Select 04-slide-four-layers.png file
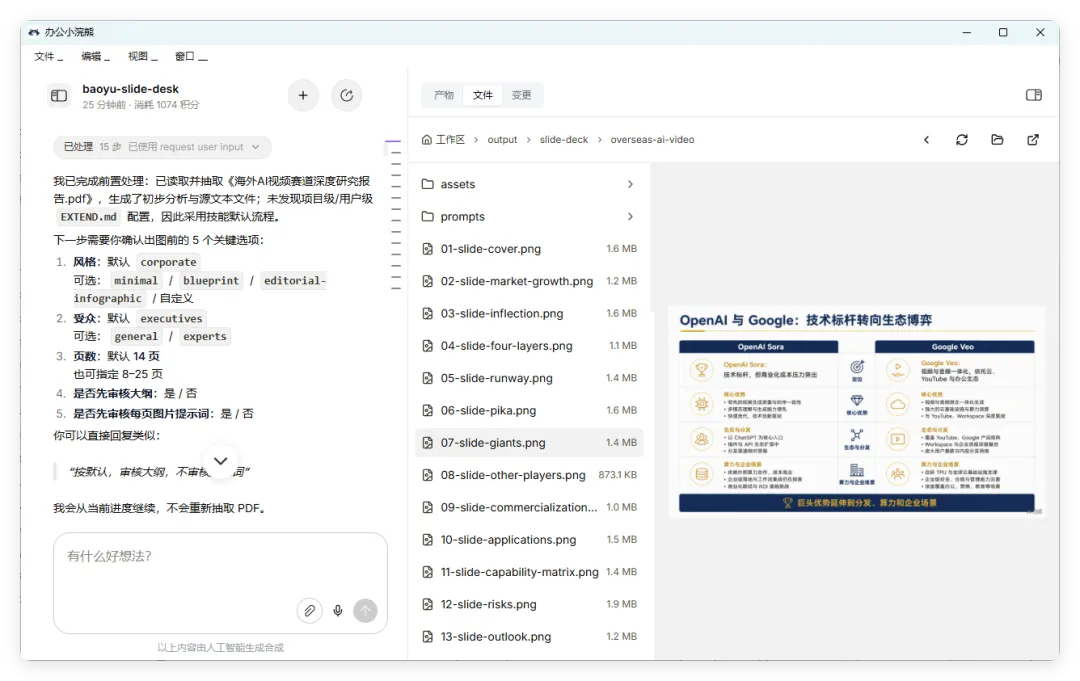The height and width of the screenshot is (681, 1080). click(529, 346)
